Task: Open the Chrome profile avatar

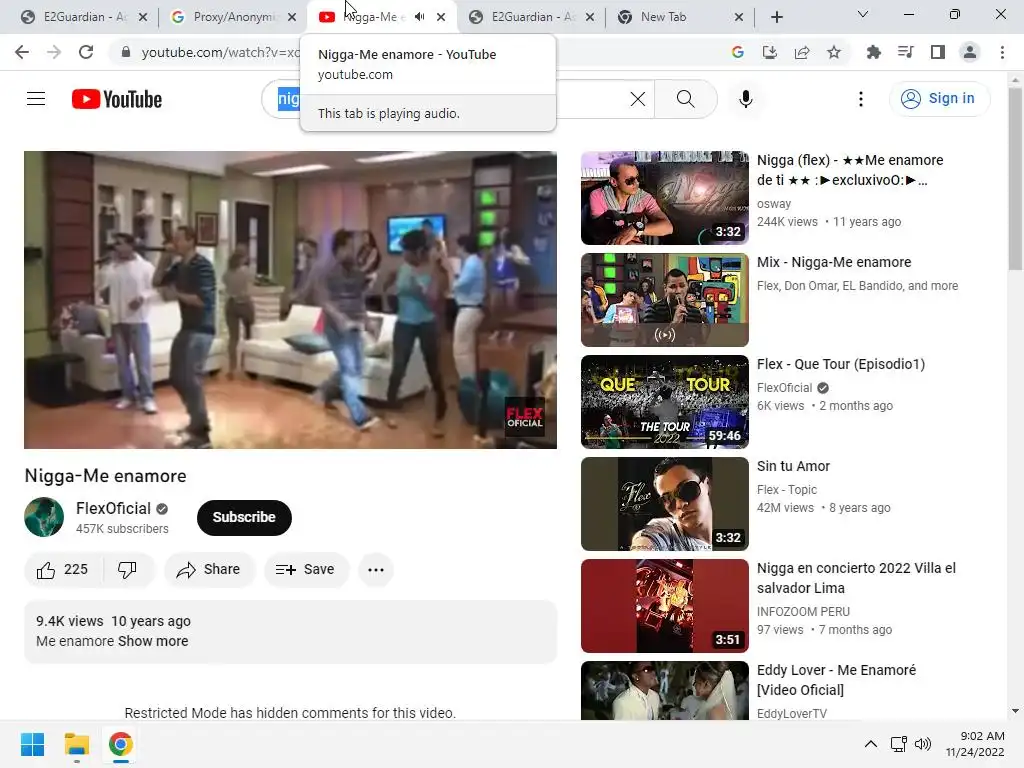Action: (970, 52)
